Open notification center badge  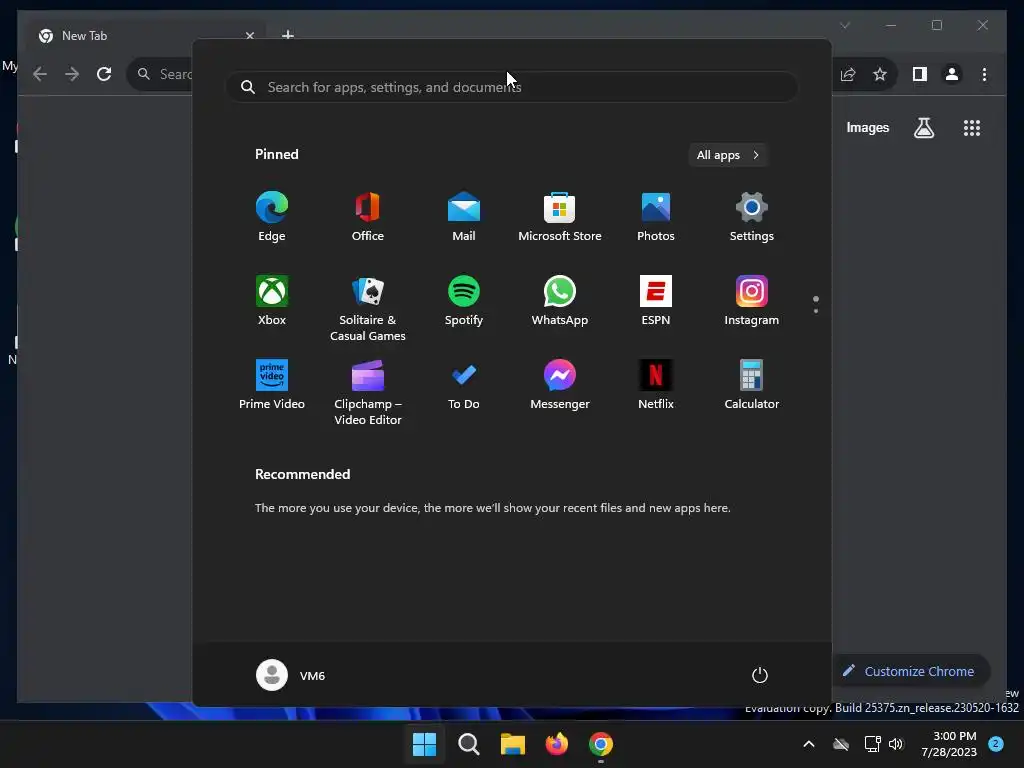coord(996,743)
